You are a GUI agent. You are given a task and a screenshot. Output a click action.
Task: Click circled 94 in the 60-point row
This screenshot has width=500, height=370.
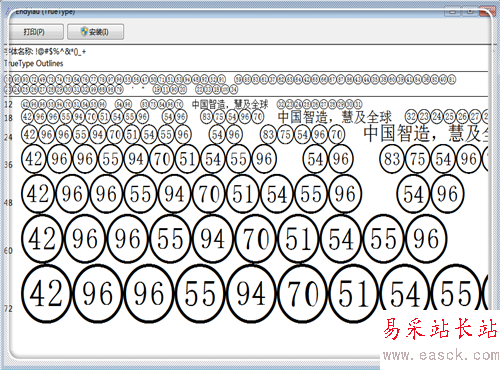pos(213,239)
